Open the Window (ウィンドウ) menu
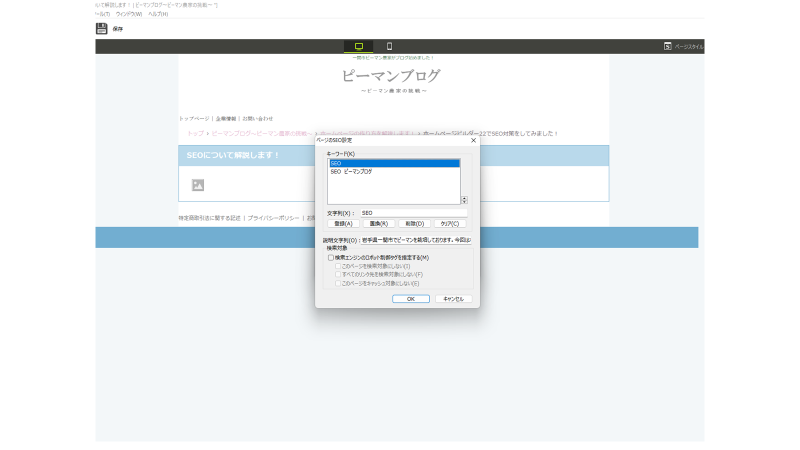 coord(129,14)
